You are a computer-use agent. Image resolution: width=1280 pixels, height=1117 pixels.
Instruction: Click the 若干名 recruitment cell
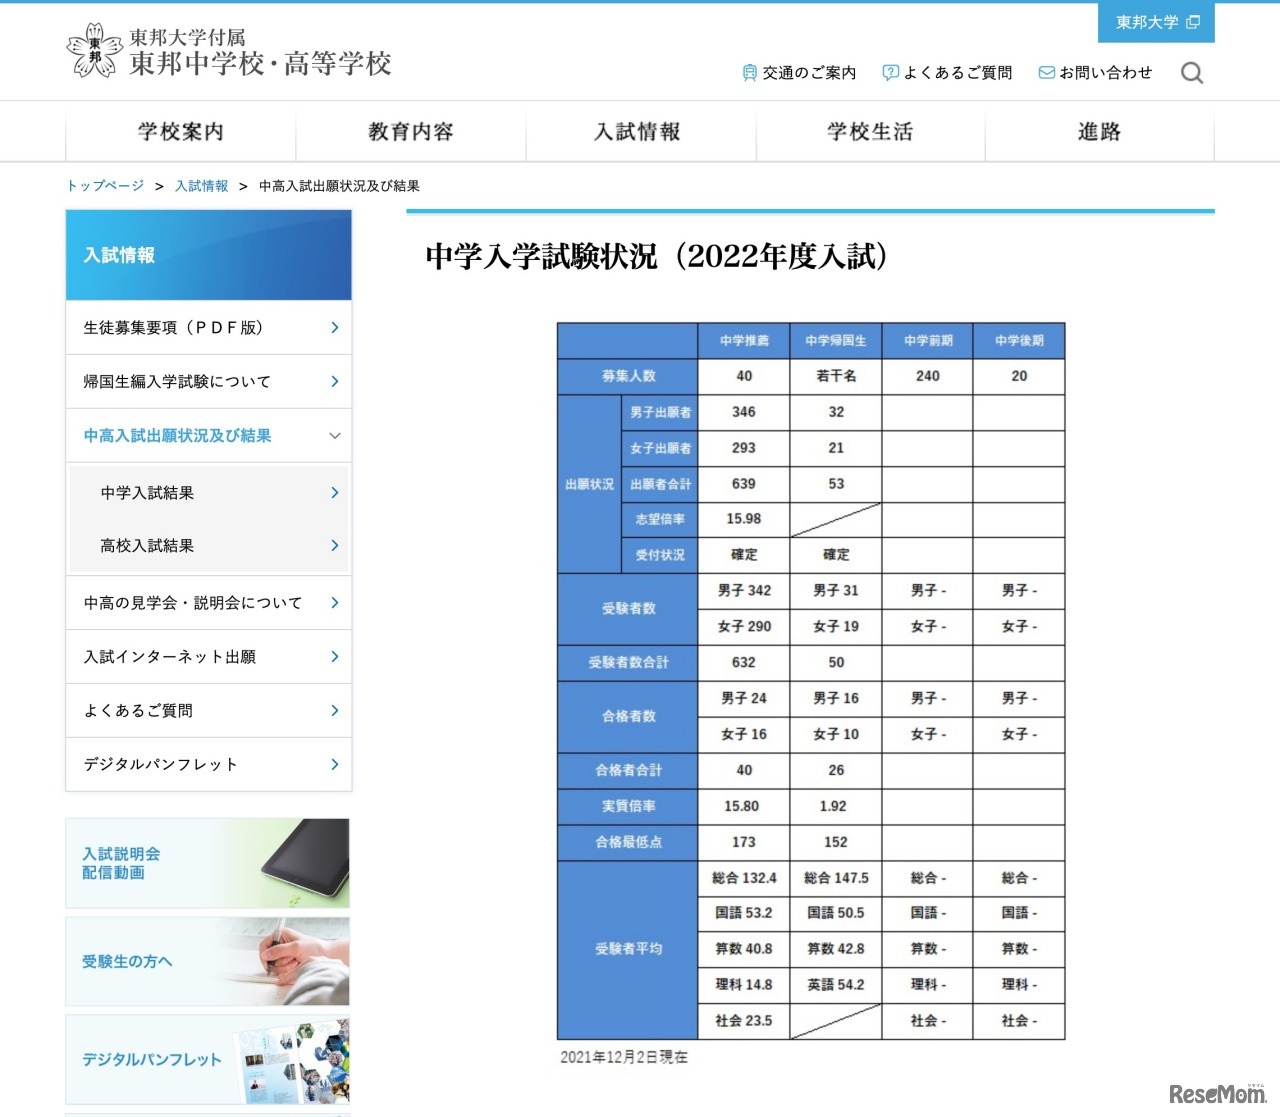click(836, 377)
